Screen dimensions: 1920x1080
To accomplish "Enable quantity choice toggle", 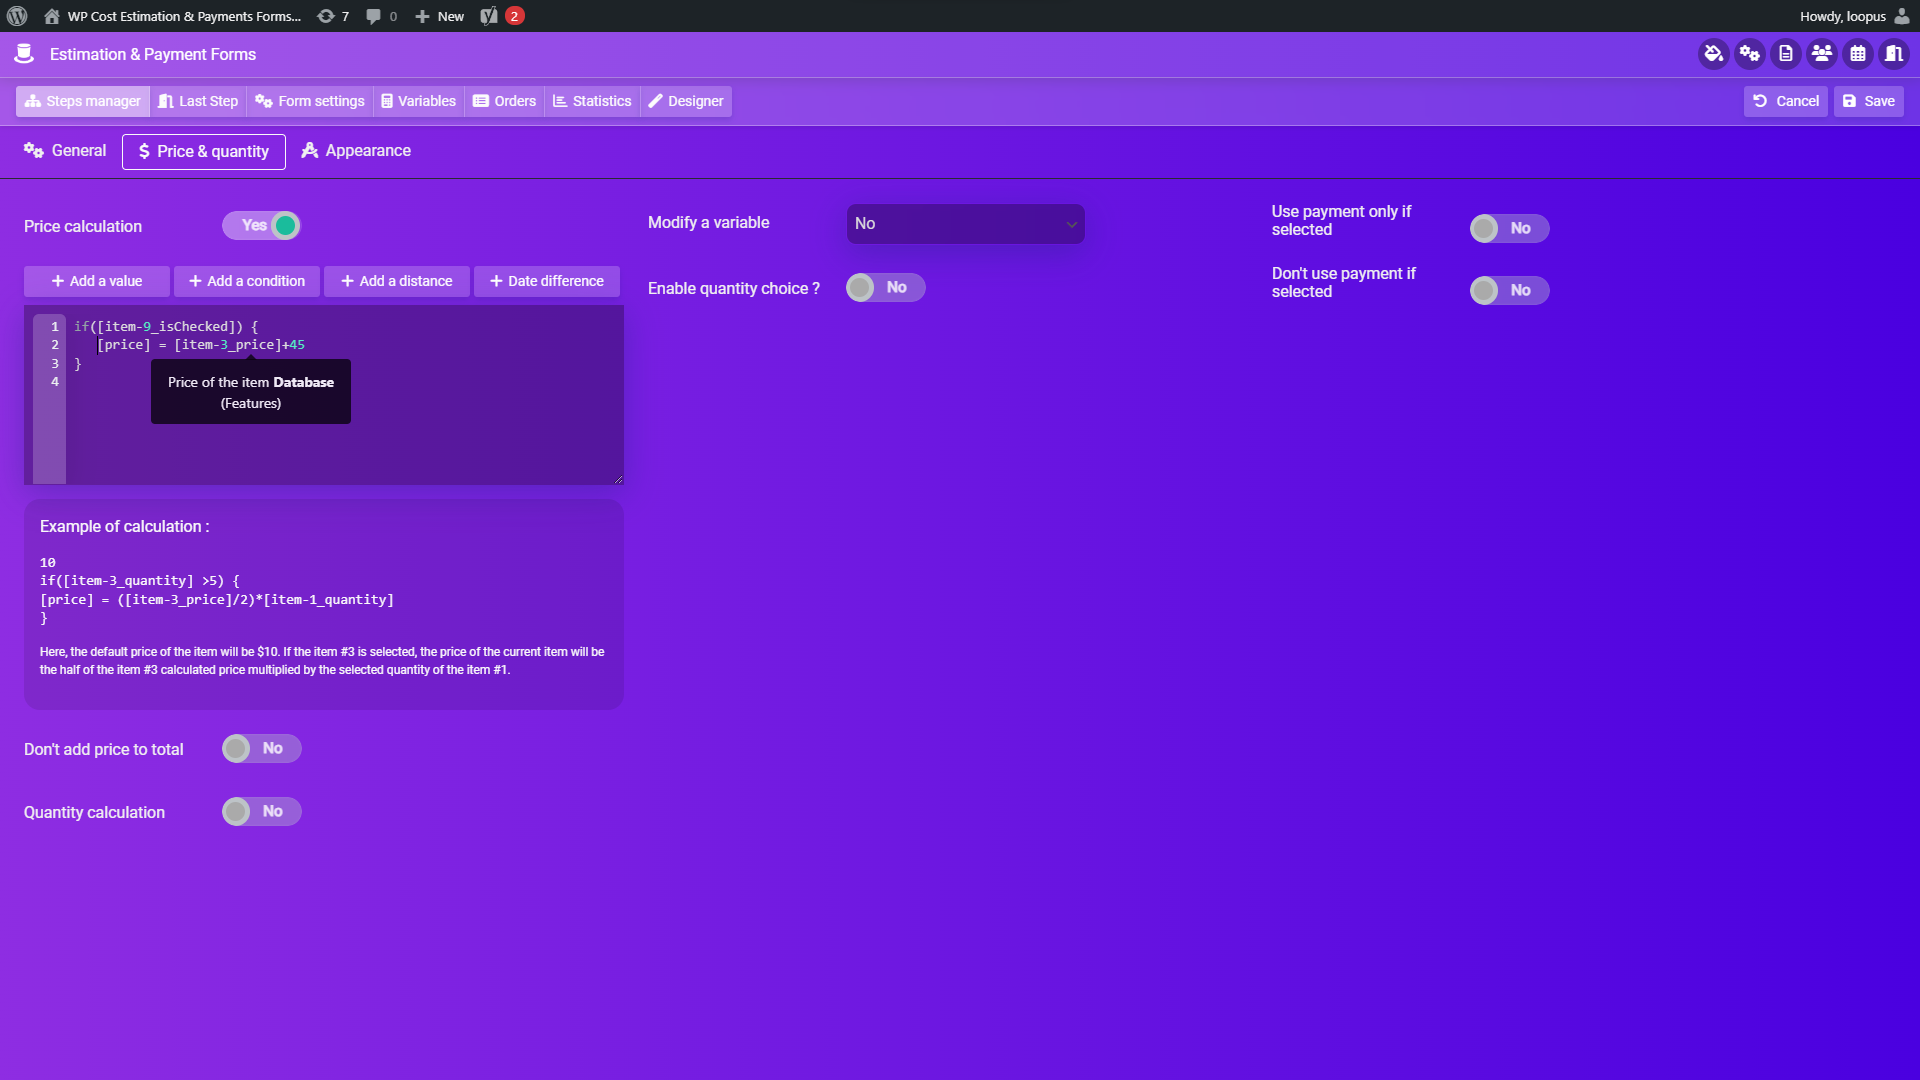I will pyautogui.click(x=885, y=288).
